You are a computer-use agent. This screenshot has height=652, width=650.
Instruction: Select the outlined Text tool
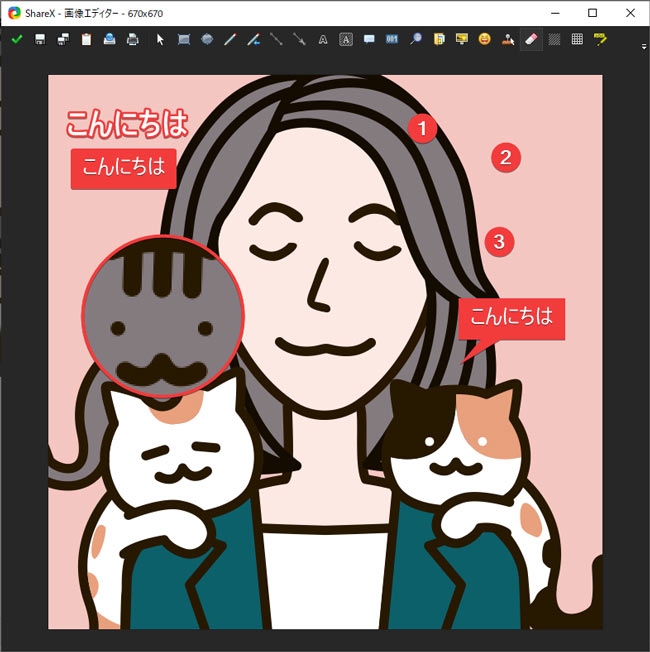tap(323, 40)
